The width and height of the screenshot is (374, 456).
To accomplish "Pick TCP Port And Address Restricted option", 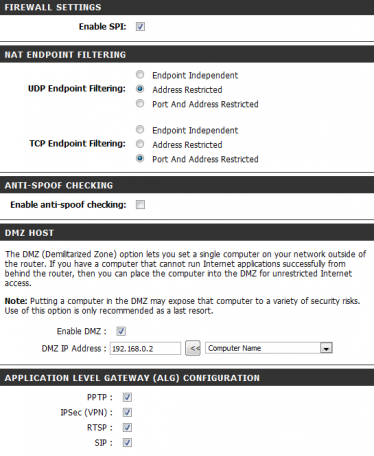I will coord(140,158).
